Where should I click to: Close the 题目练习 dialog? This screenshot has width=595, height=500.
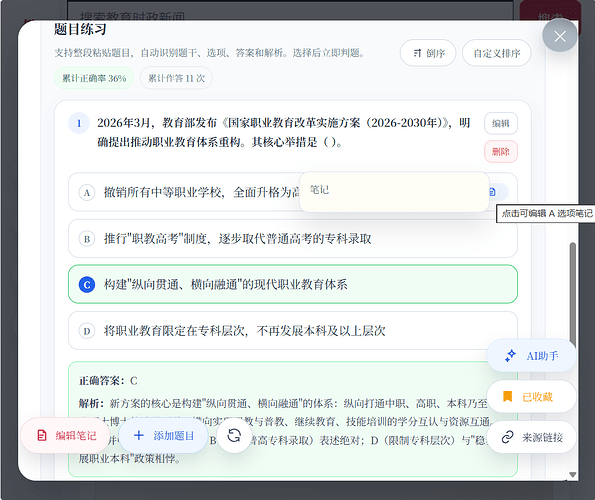(560, 36)
